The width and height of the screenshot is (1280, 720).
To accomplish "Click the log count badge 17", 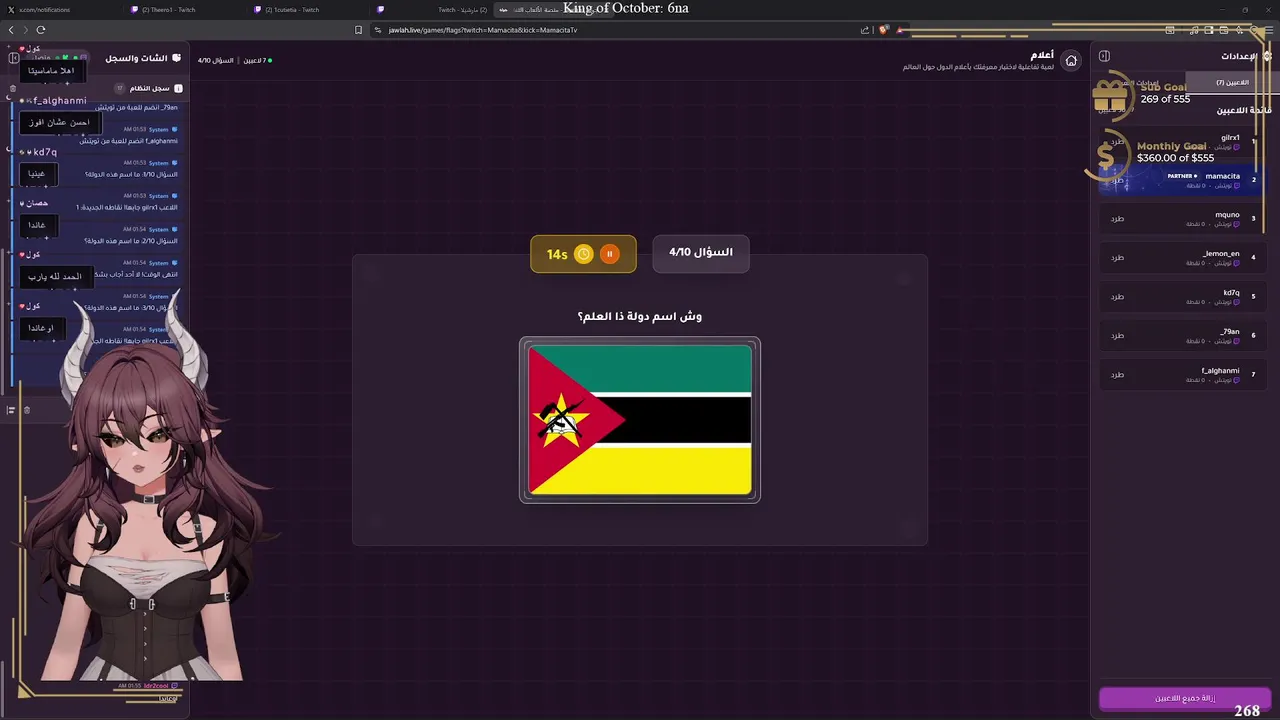I will 120,88.
